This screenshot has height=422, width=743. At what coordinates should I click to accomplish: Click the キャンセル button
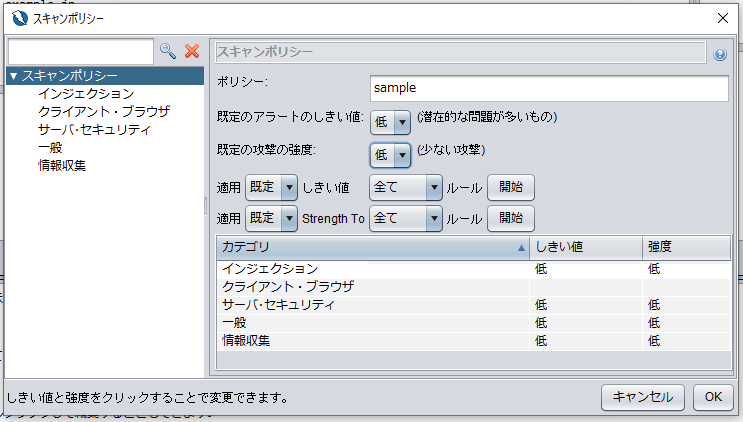point(643,397)
